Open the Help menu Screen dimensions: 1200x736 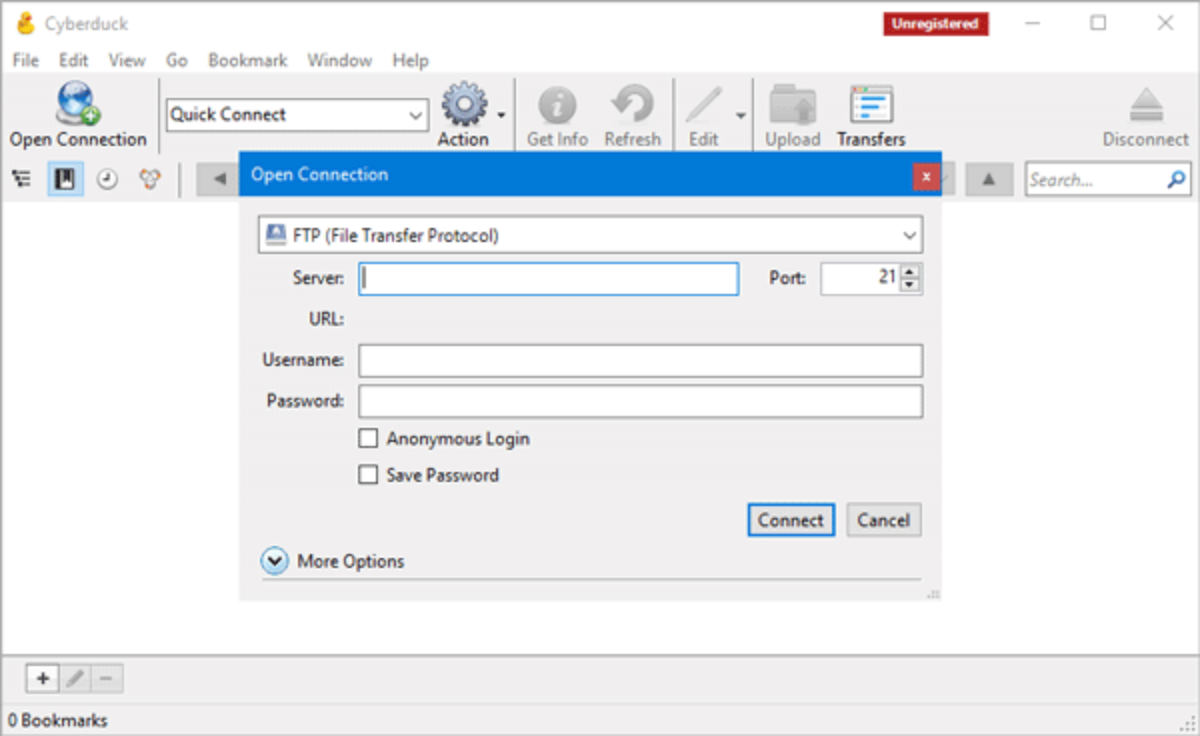(410, 60)
